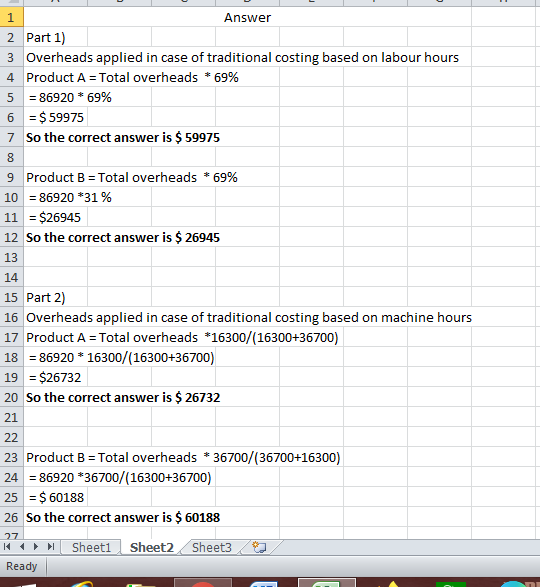Viewport: 540px width, 587px height.
Task: Select 'So the correct answer is $ 59975'
Action: pyautogui.click(x=123, y=137)
